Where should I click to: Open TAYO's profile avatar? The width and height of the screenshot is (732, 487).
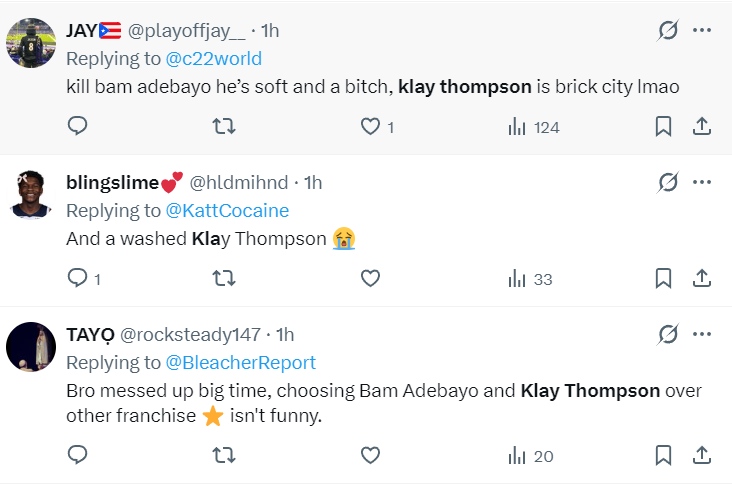pos(31,347)
